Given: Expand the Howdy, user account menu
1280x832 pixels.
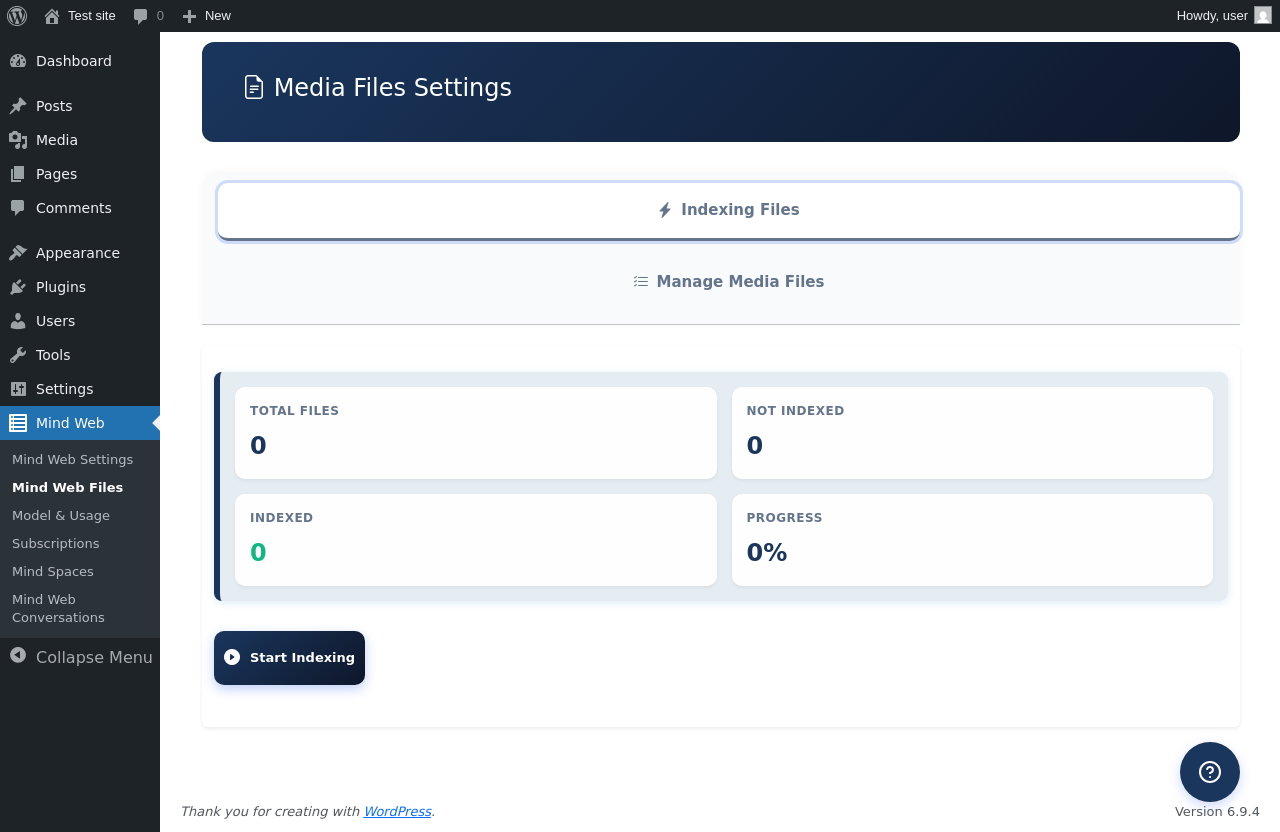Looking at the screenshot, I should pyautogui.click(x=1211, y=16).
